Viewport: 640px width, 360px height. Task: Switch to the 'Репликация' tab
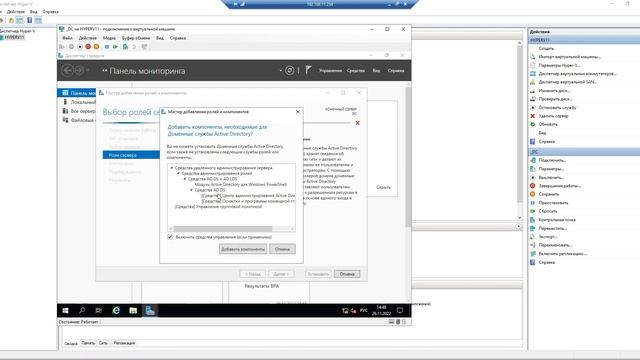click(124, 343)
